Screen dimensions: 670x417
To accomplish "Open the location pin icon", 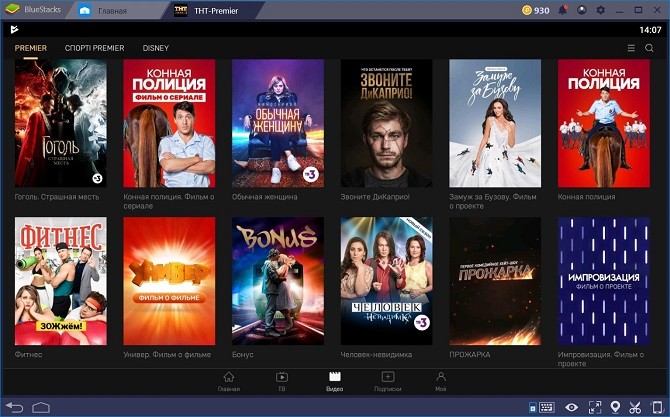I will [x=615, y=407].
